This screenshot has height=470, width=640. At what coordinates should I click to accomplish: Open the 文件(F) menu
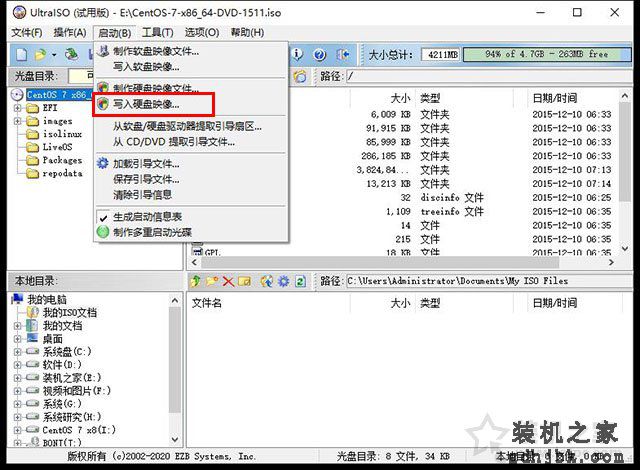pos(27,33)
